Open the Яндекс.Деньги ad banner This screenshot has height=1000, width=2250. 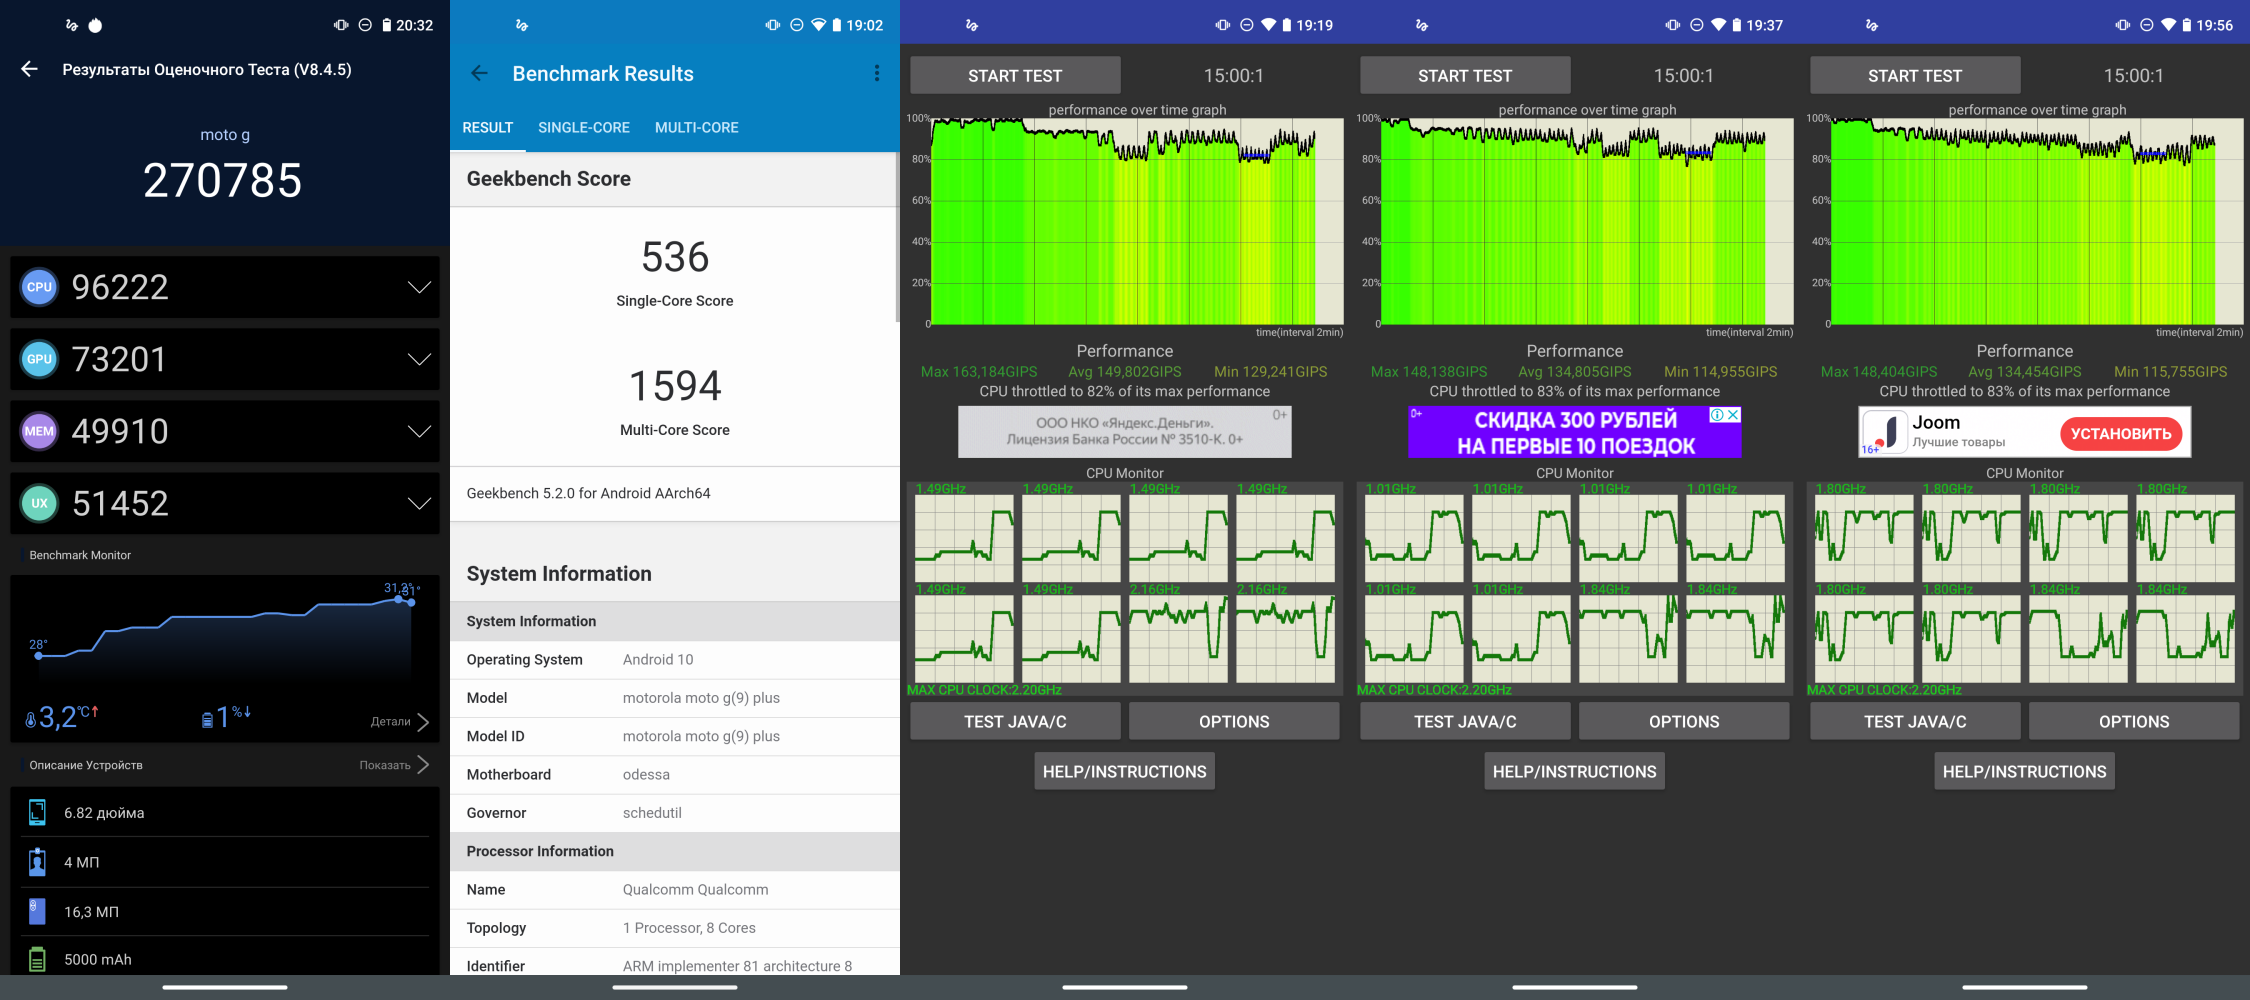pos(1125,432)
